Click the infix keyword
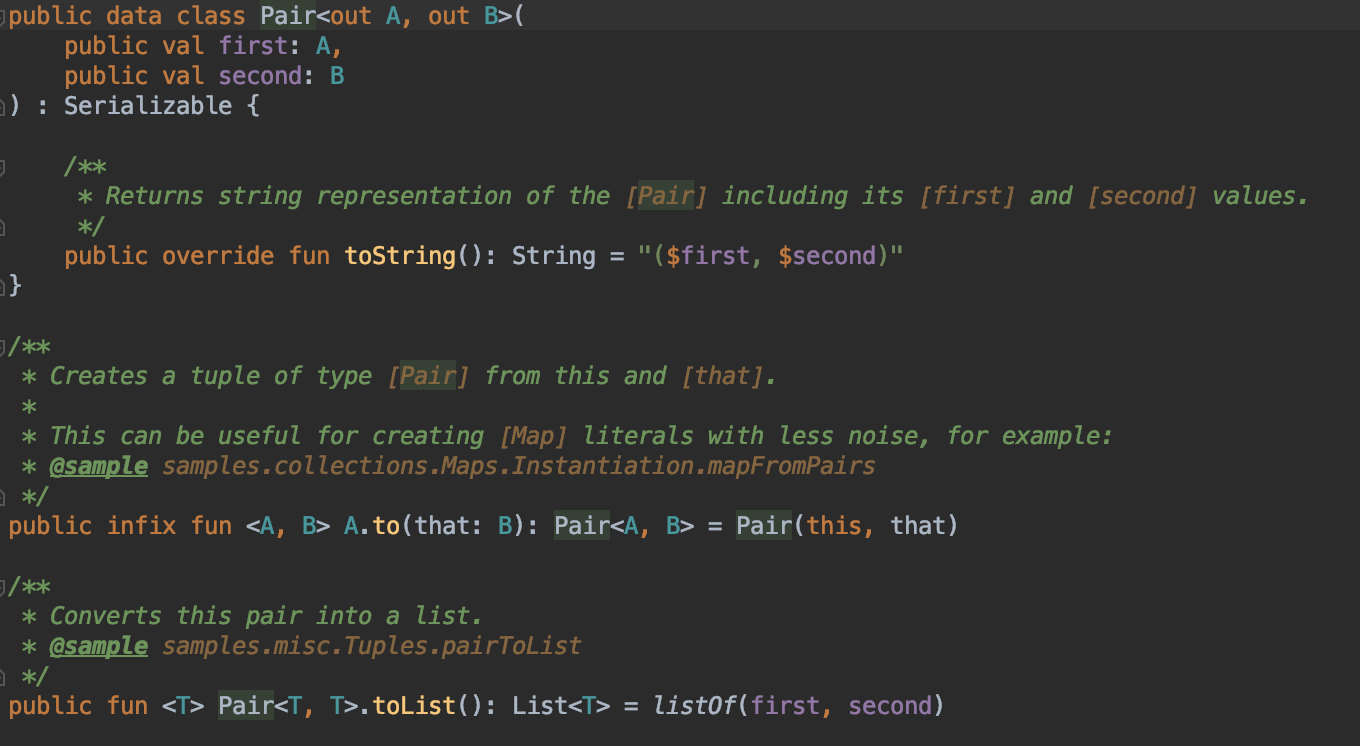 [x=141, y=526]
